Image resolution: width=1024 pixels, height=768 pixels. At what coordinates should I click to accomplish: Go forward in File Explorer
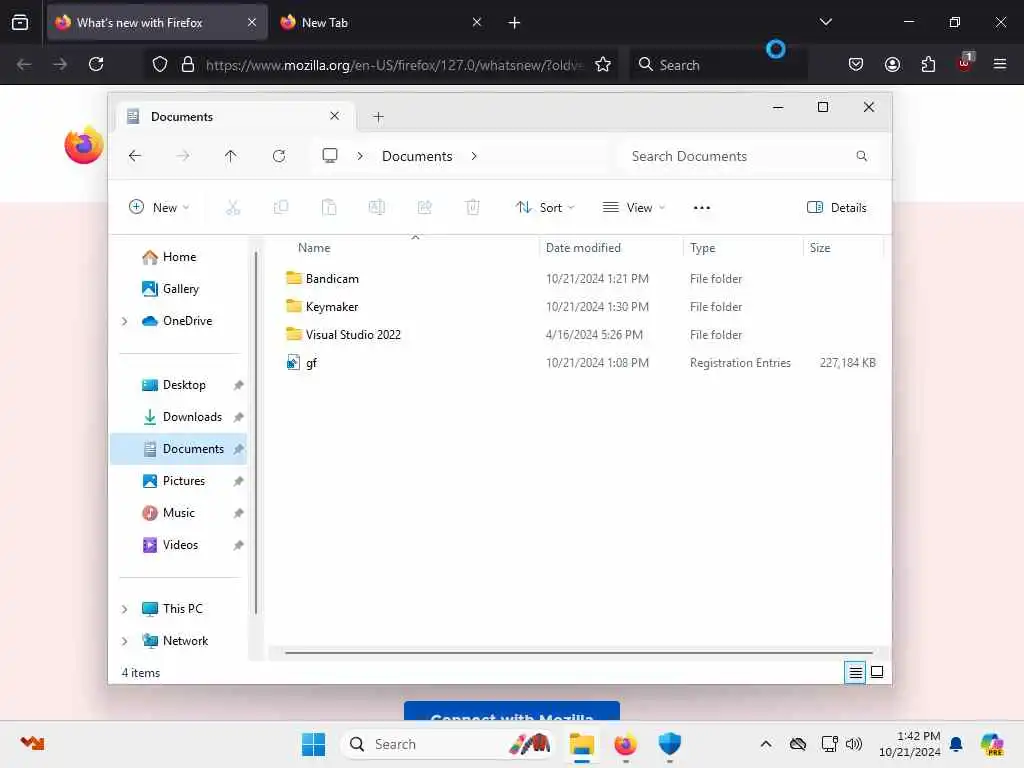tap(183, 156)
